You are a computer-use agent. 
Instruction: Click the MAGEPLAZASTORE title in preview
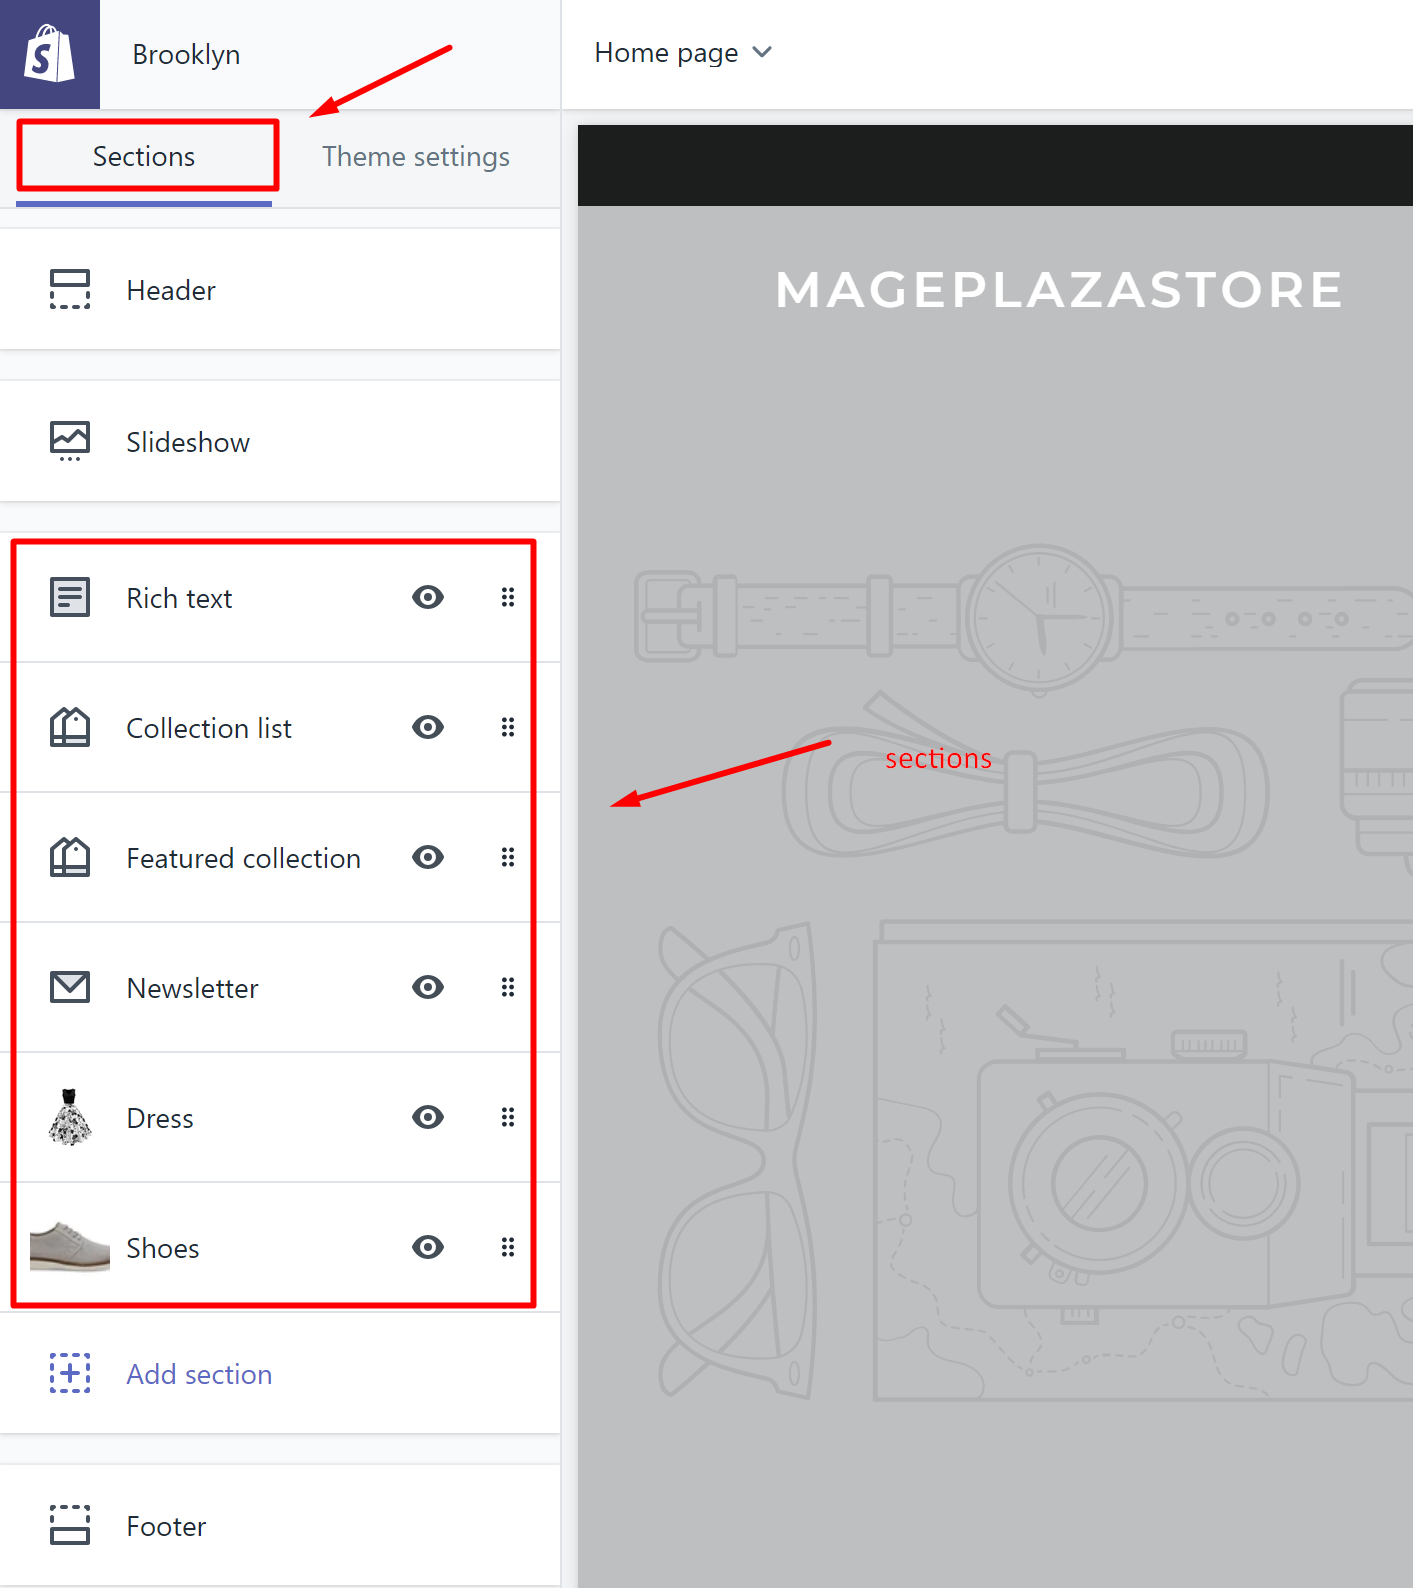coord(1059,290)
